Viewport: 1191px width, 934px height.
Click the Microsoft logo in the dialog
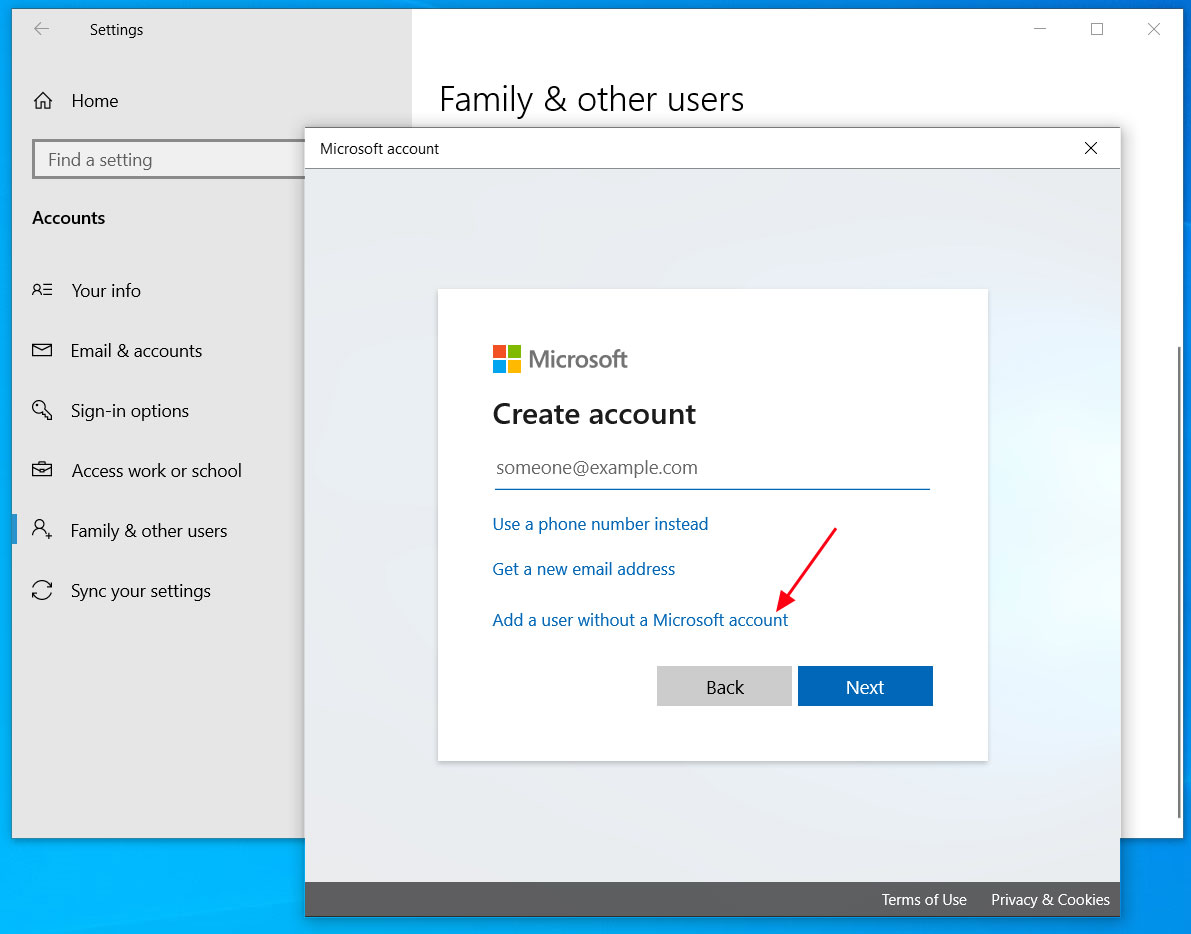pos(560,359)
